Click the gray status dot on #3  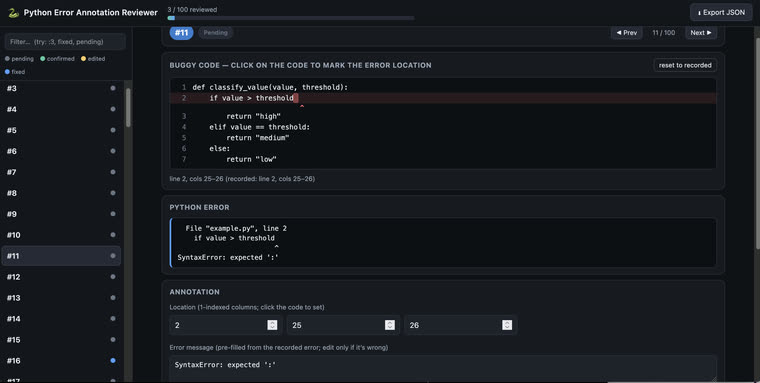(113, 88)
